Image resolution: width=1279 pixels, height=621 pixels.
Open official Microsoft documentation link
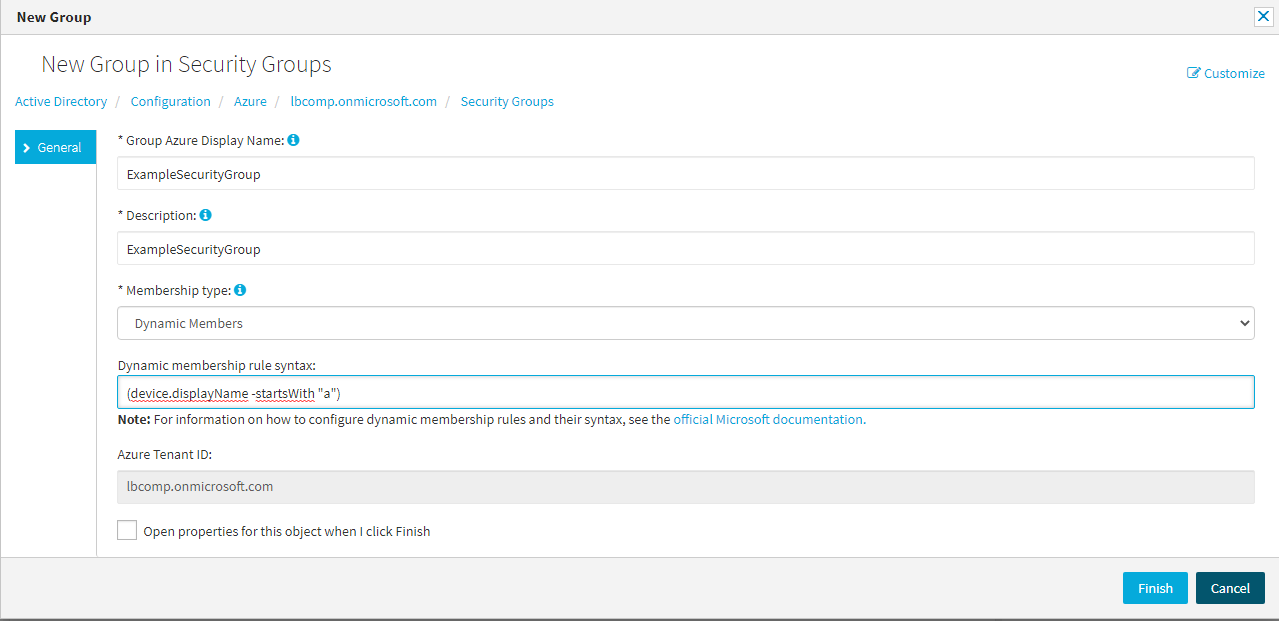coord(768,419)
